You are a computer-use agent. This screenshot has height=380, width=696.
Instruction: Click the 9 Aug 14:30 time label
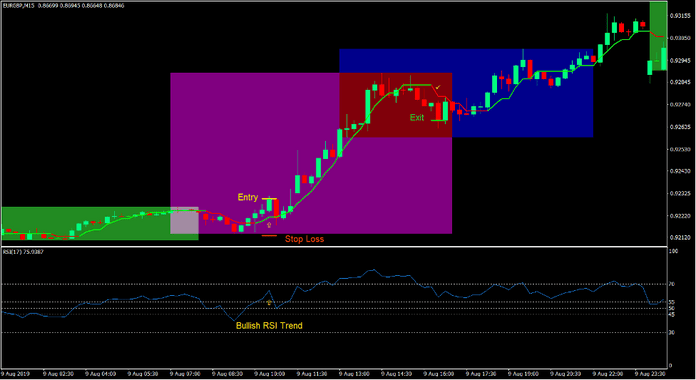click(x=396, y=374)
